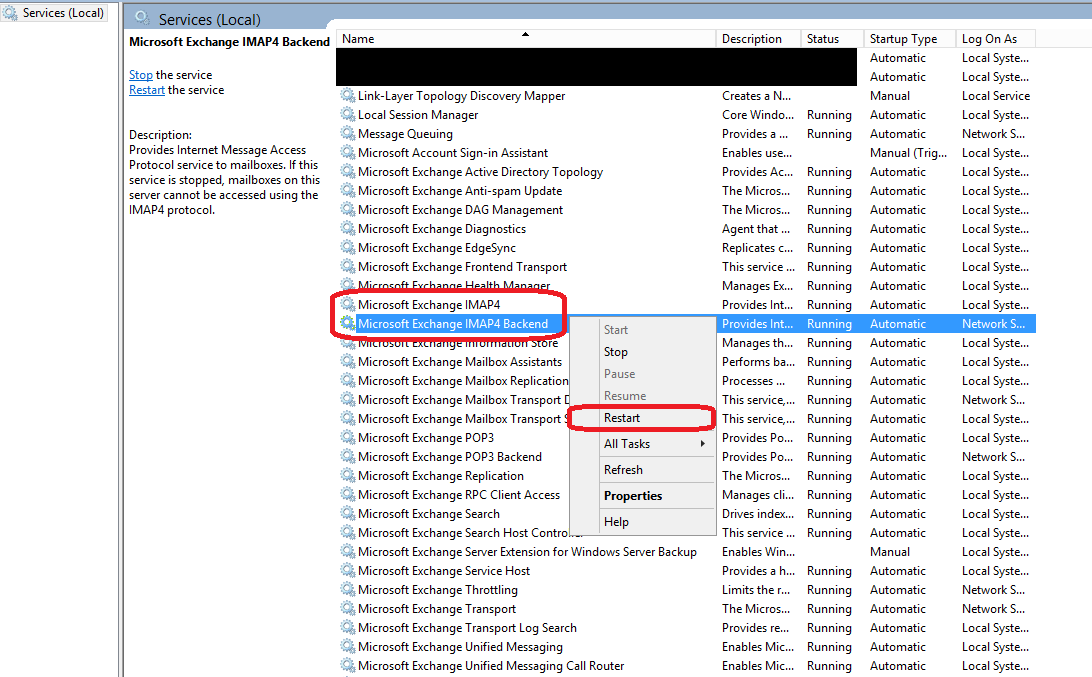The width and height of the screenshot is (1092, 677).
Task: Click 'Local Service' log on cell
Action: pyautogui.click(x=995, y=95)
